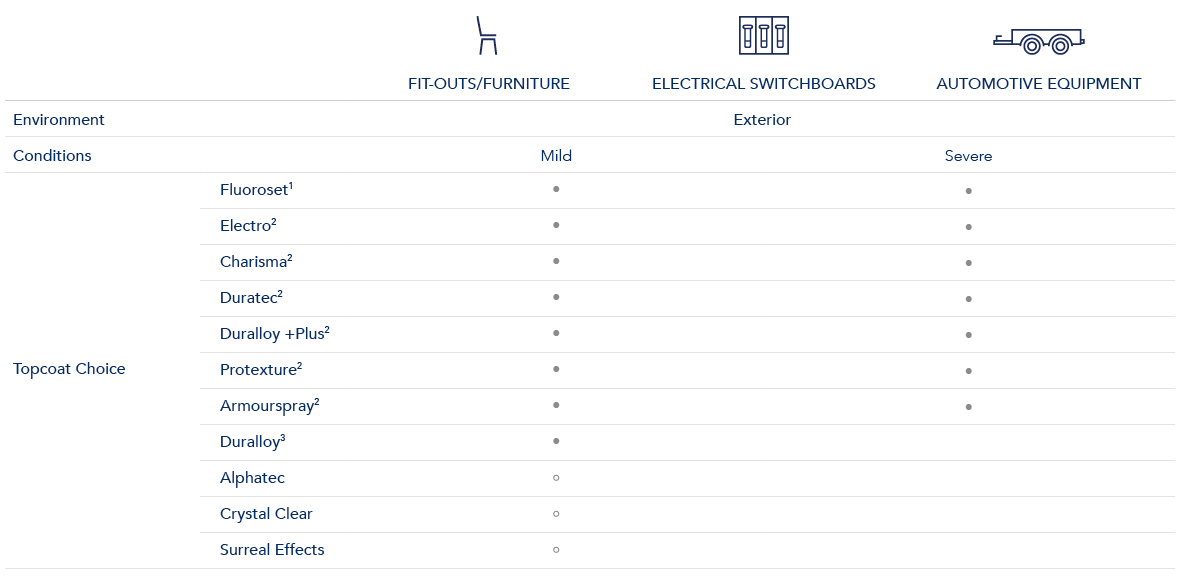Open the Protexture topcoat entry

point(260,370)
